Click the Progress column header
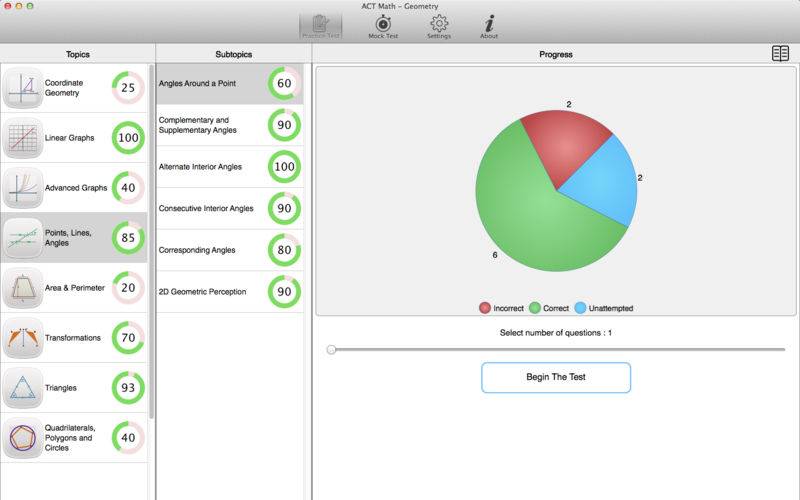This screenshot has width=800, height=500. tap(556, 54)
